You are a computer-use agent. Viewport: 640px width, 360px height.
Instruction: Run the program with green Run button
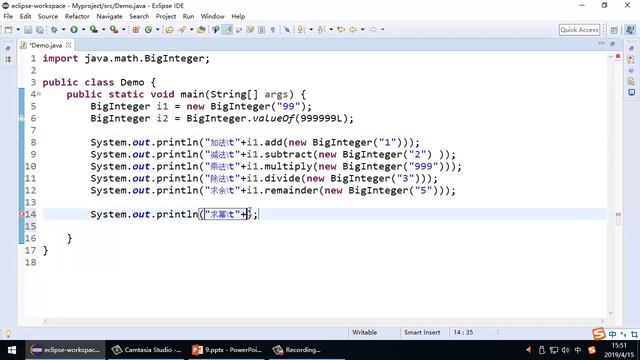point(74,29)
